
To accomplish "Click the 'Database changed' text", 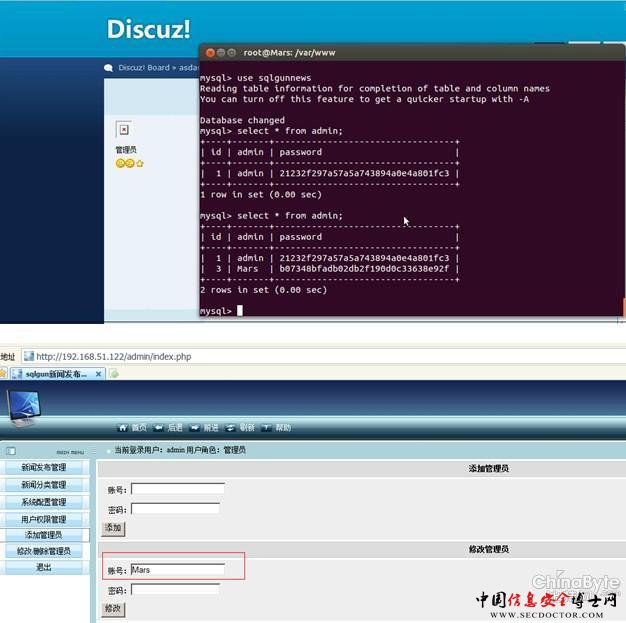I will (242, 120).
